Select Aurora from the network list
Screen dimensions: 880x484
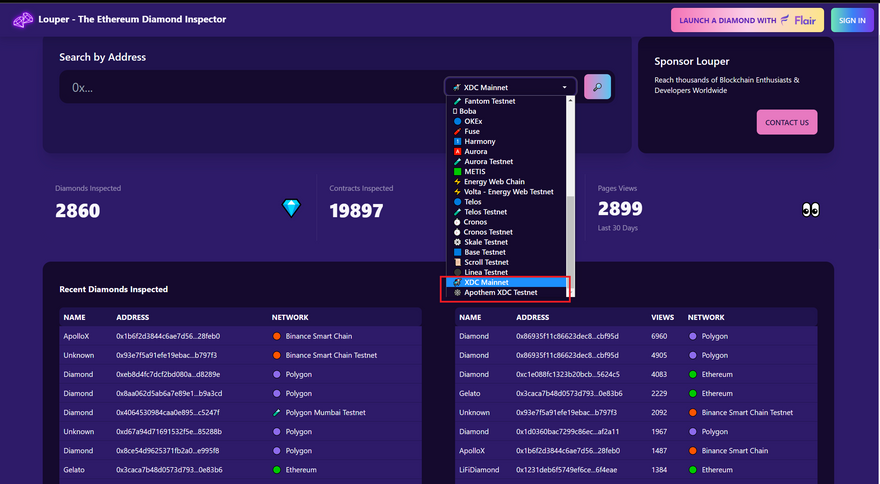click(x=476, y=152)
